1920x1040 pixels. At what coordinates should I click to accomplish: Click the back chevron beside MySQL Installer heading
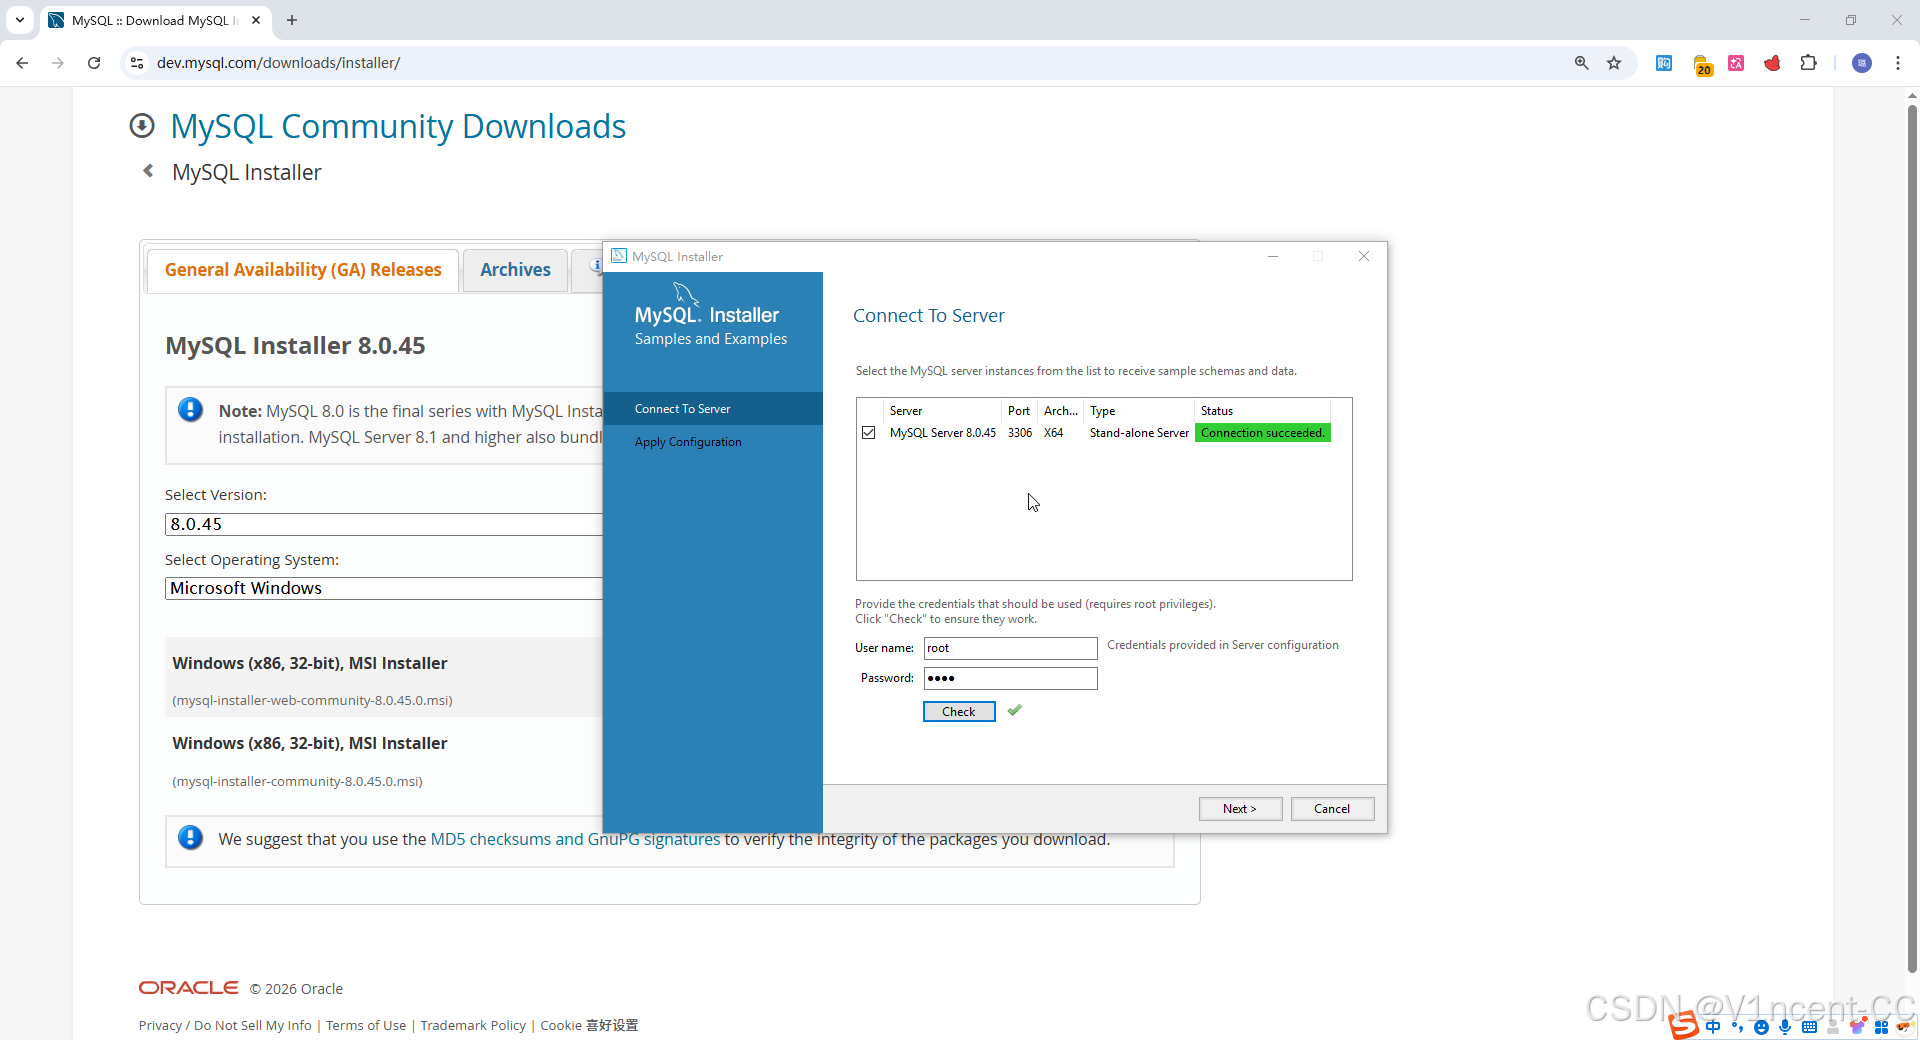tap(148, 171)
